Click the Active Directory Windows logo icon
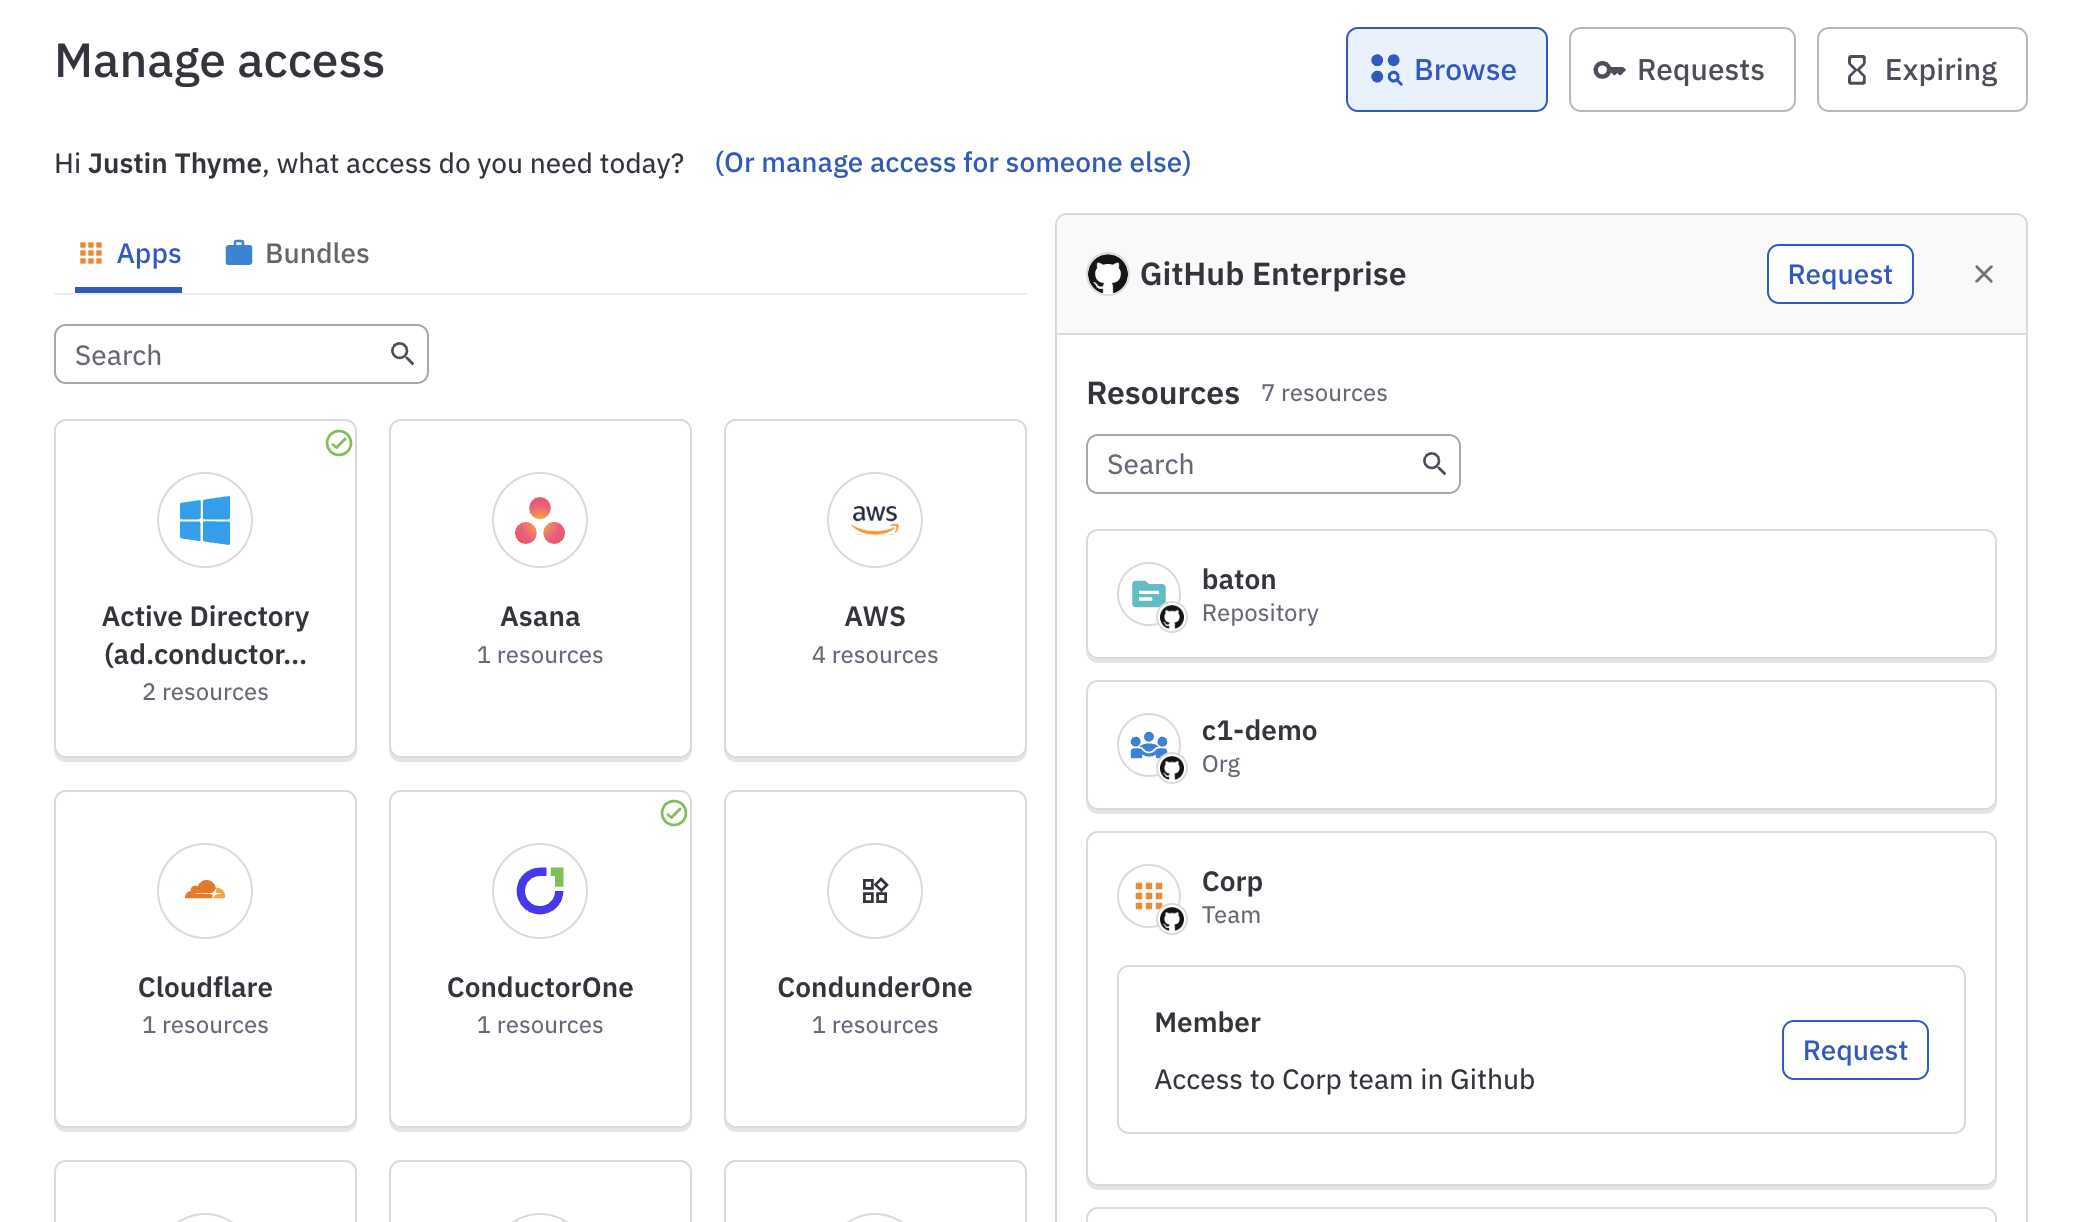Viewport: 2084px width, 1222px height. pos(205,520)
